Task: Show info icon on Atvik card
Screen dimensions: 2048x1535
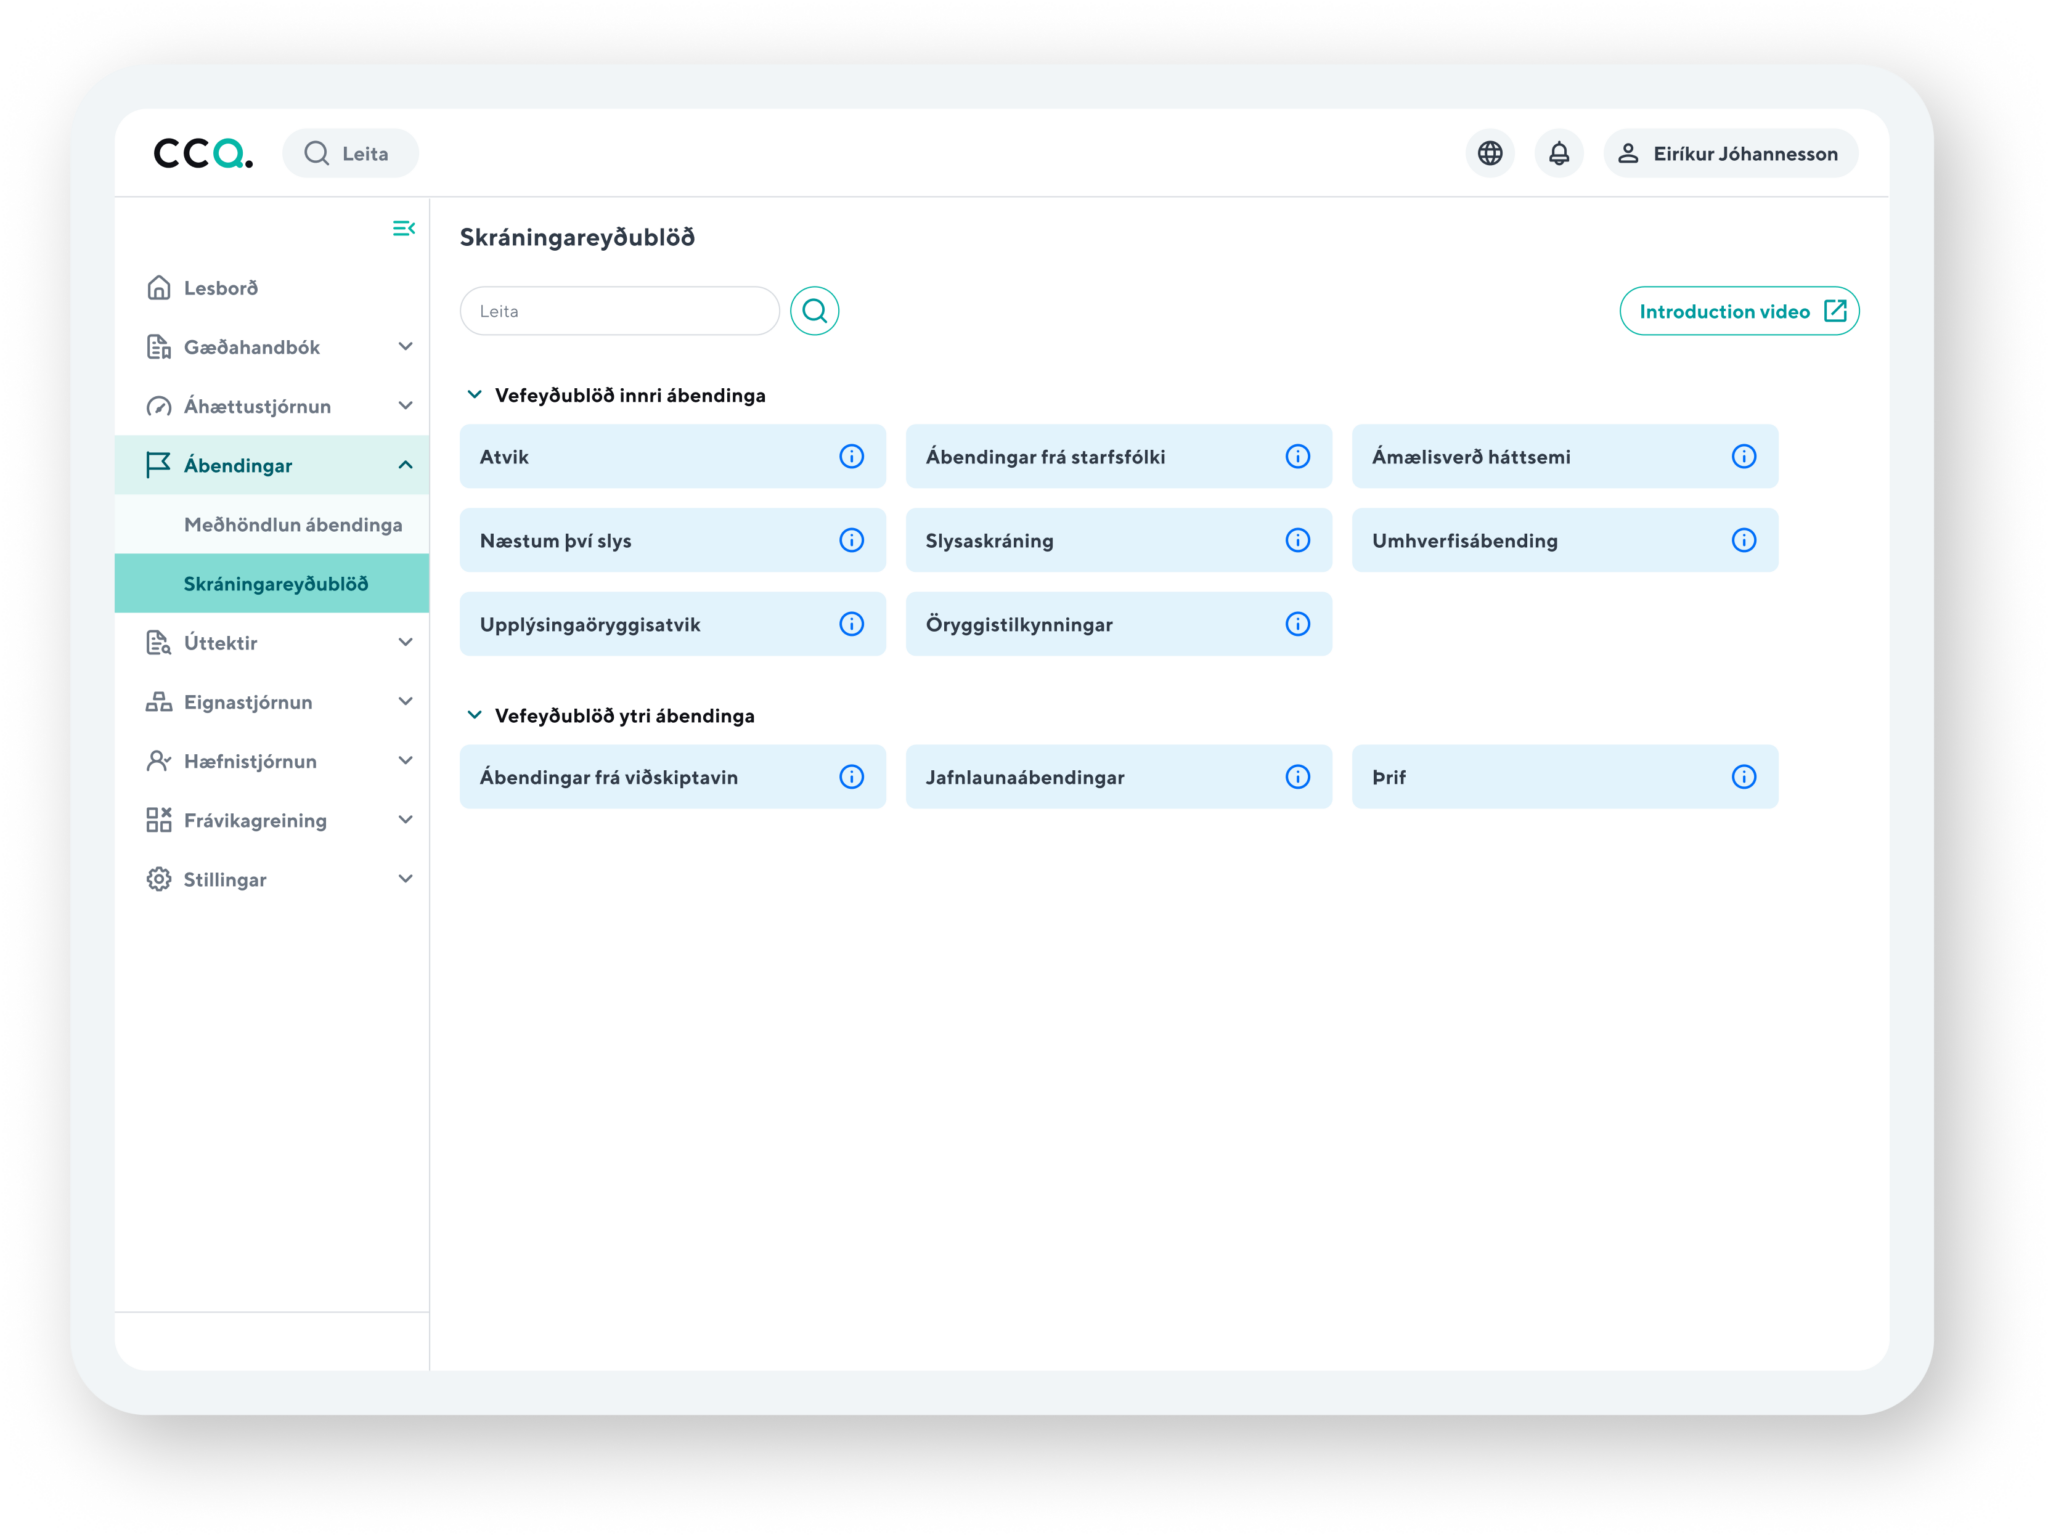Action: [851, 457]
